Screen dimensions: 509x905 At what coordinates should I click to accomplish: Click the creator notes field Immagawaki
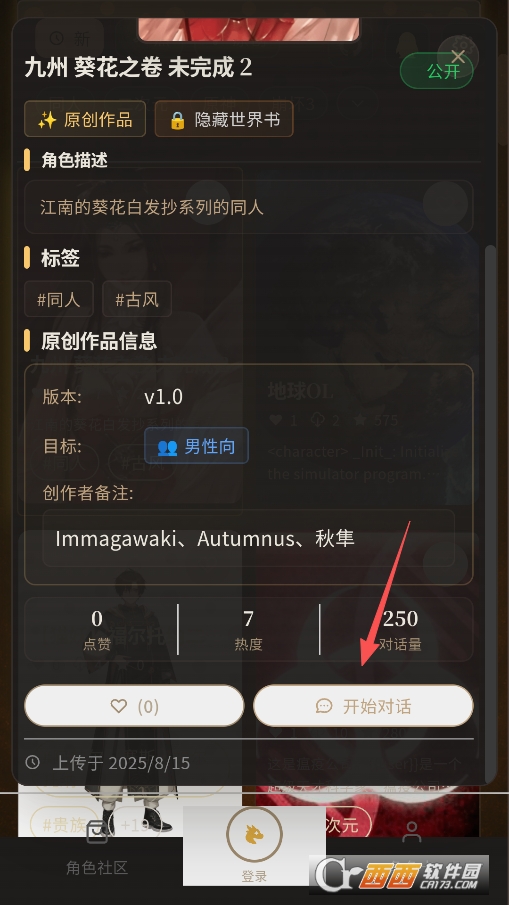point(249,538)
